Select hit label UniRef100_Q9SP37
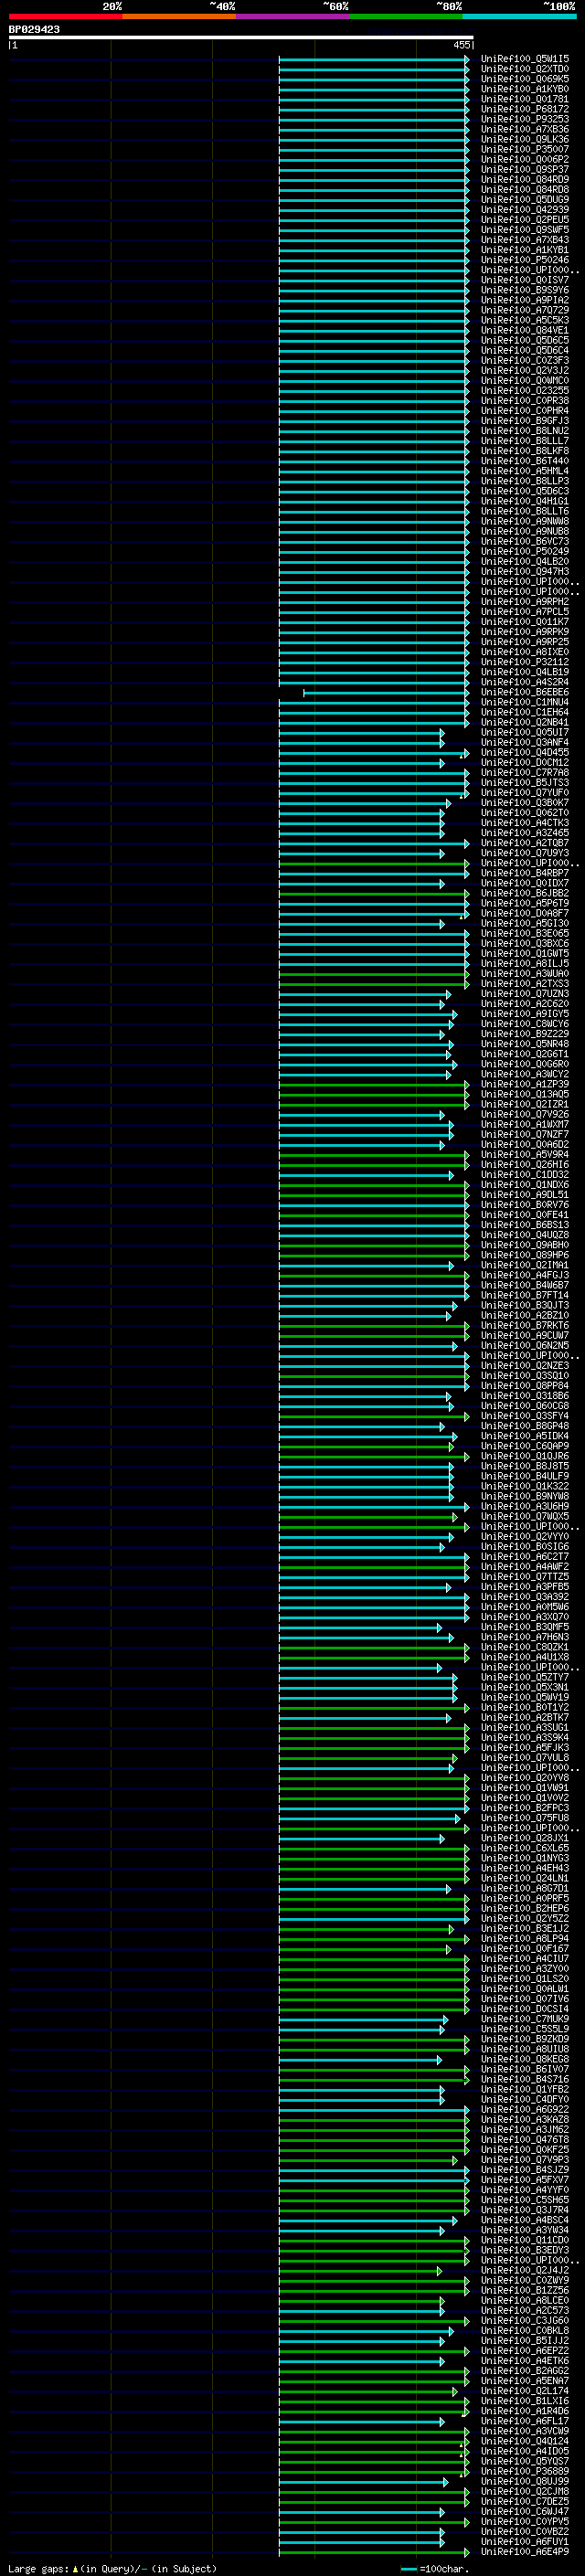 [x=525, y=169]
